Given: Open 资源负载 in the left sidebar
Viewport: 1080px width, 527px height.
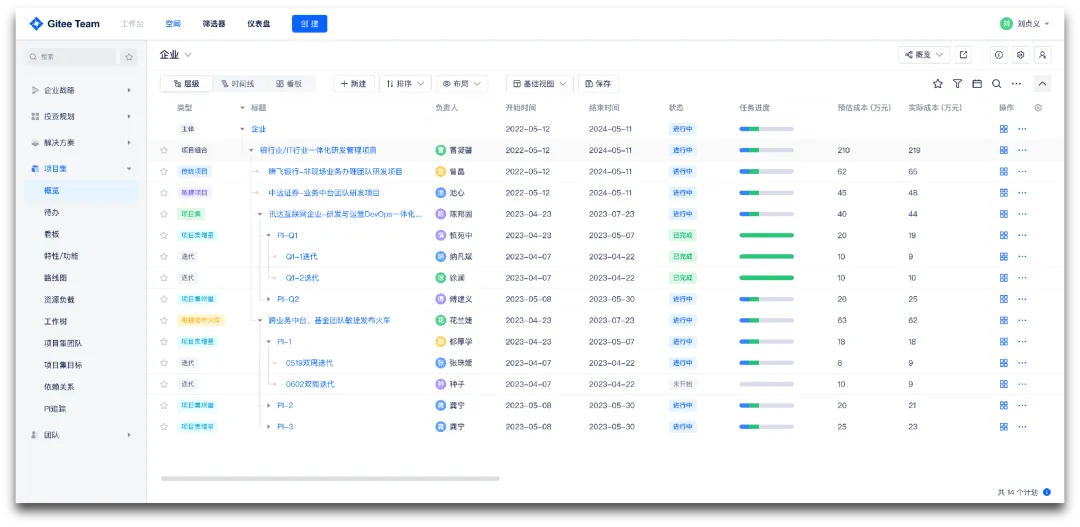Looking at the screenshot, I should click(x=59, y=300).
